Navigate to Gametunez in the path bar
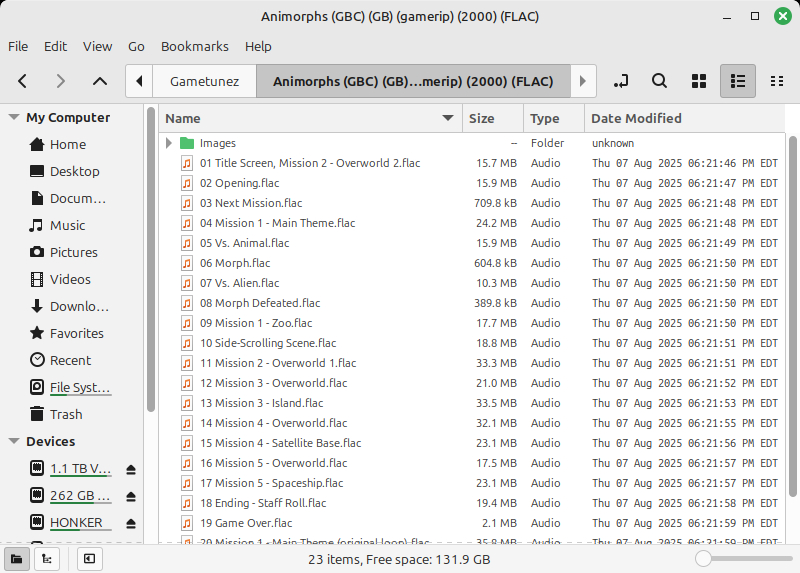 (x=204, y=81)
